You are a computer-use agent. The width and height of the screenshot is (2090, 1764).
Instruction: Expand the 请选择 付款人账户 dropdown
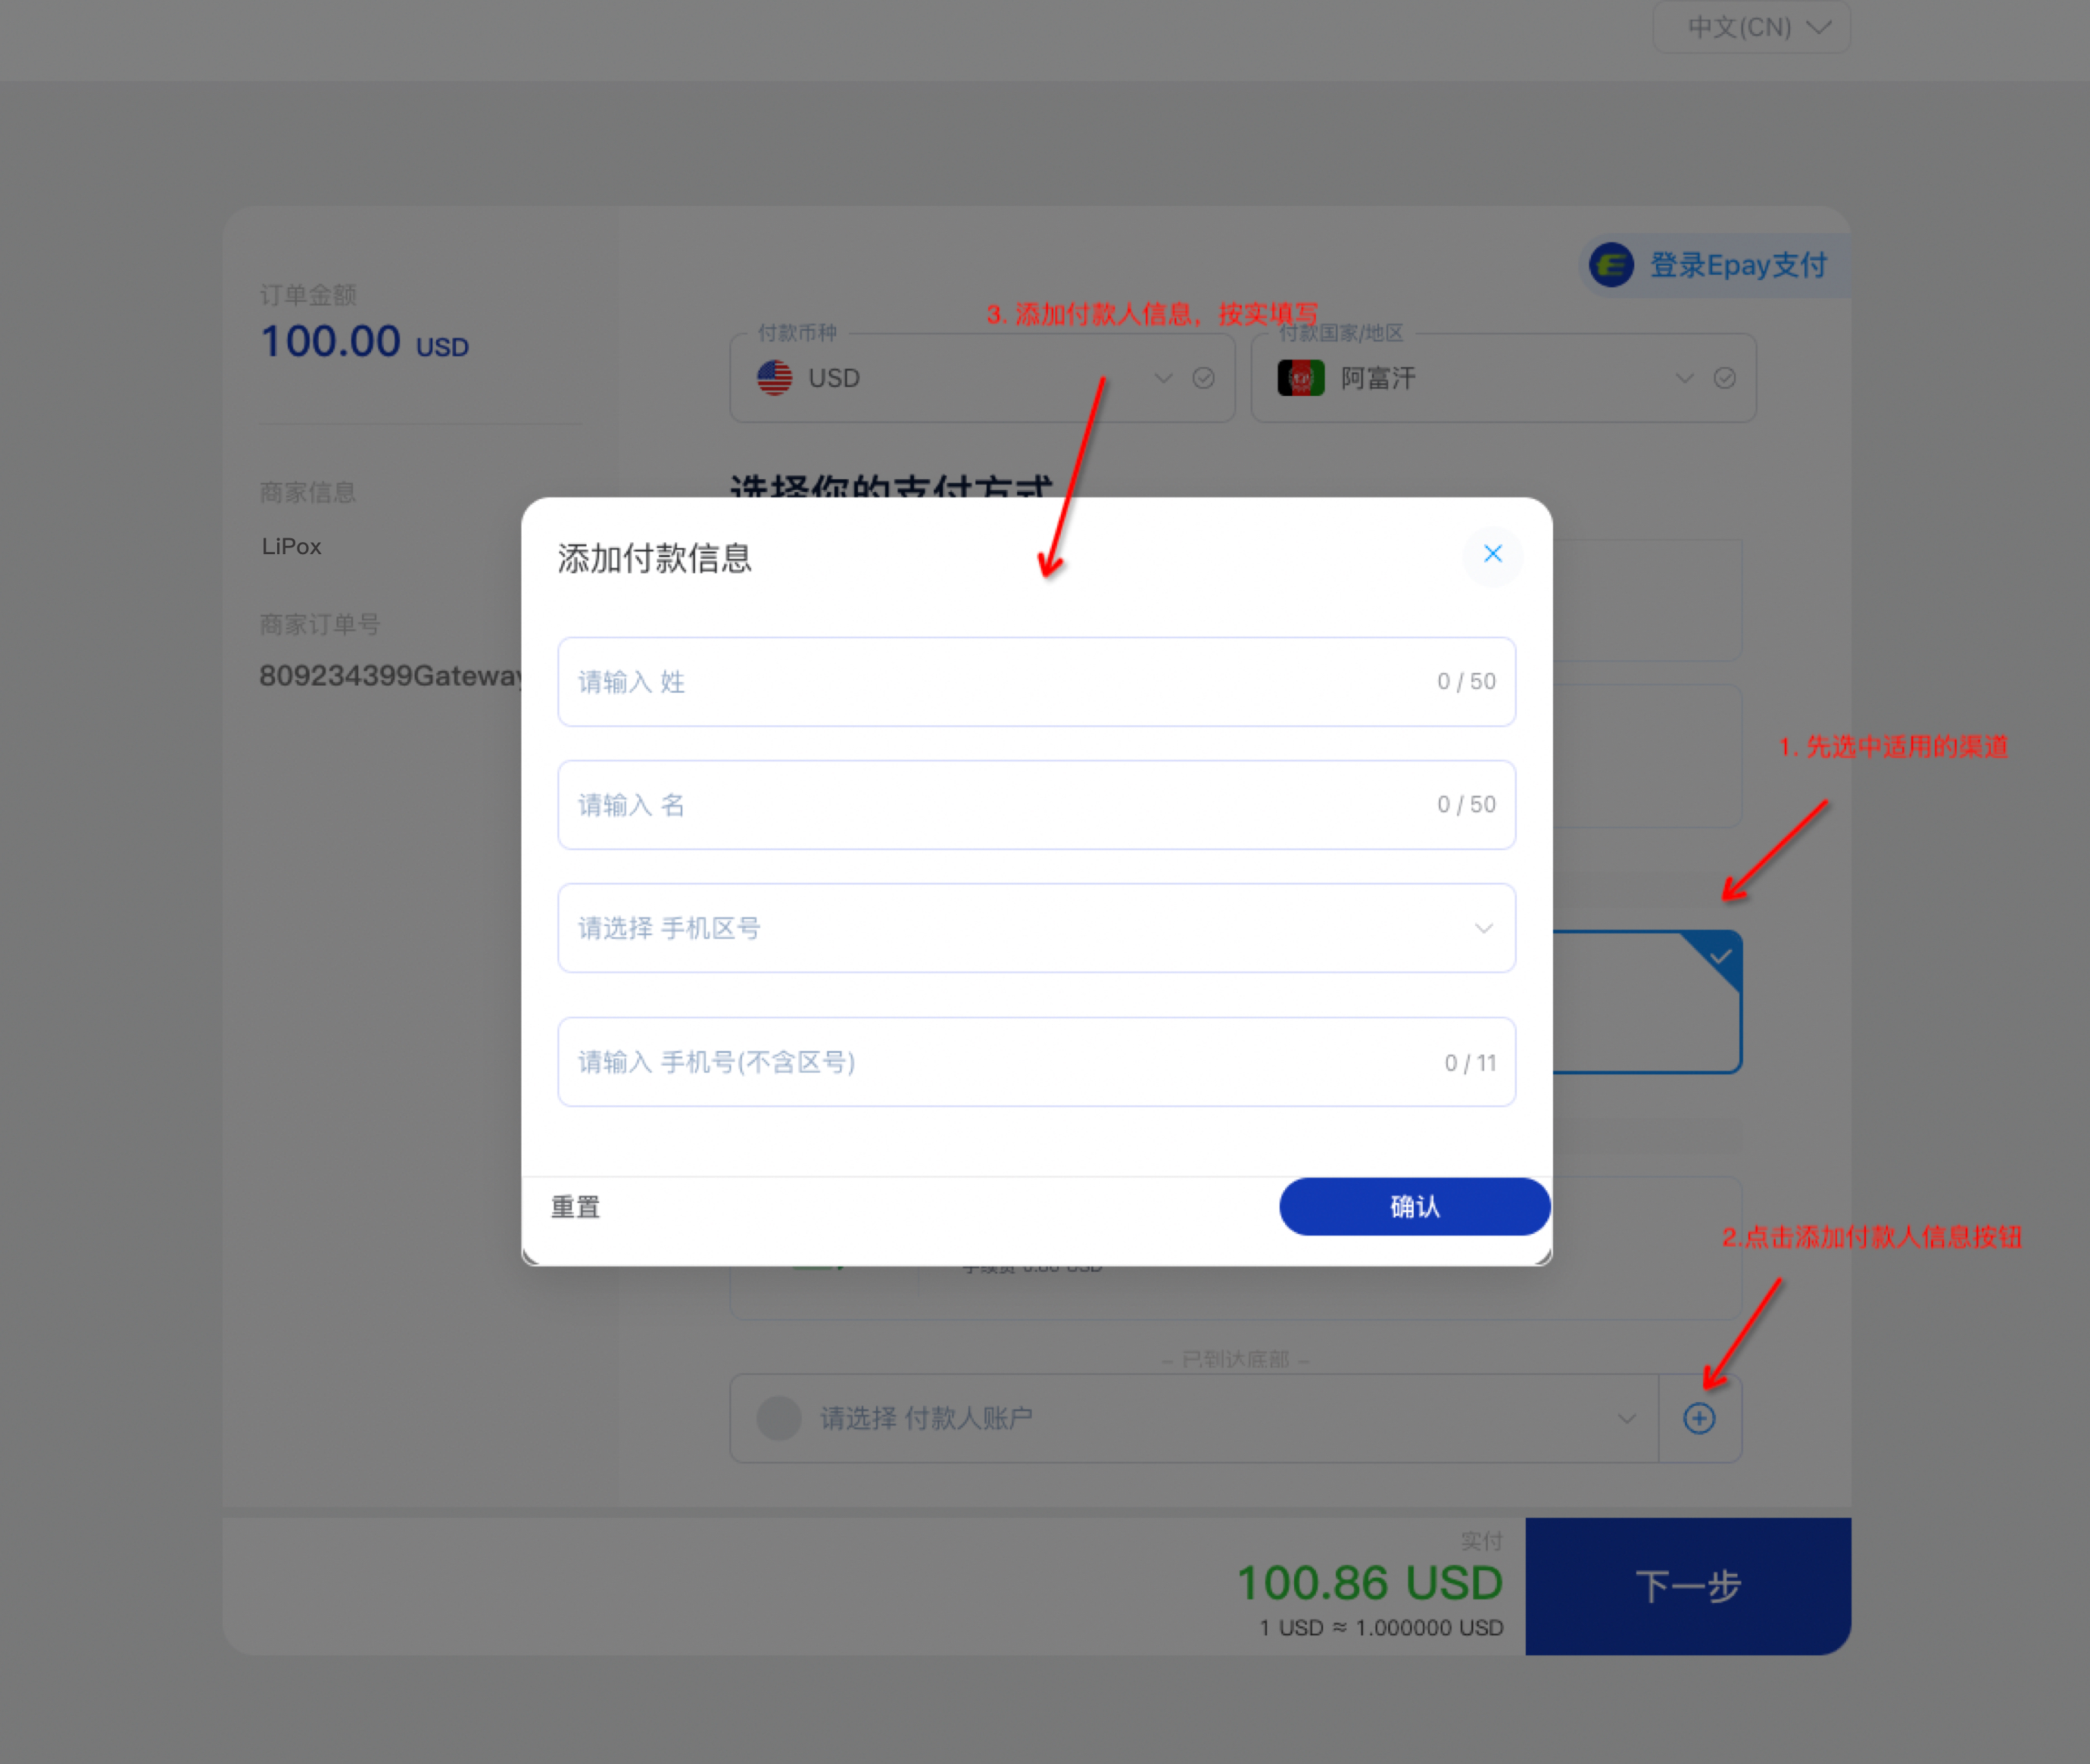pos(1194,1418)
